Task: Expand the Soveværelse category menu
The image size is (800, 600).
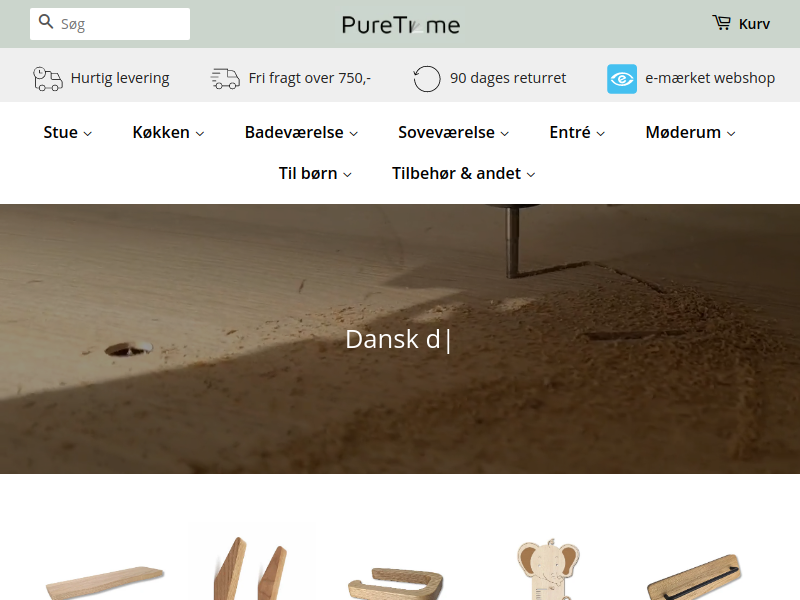Action: pyautogui.click(x=453, y=133)
